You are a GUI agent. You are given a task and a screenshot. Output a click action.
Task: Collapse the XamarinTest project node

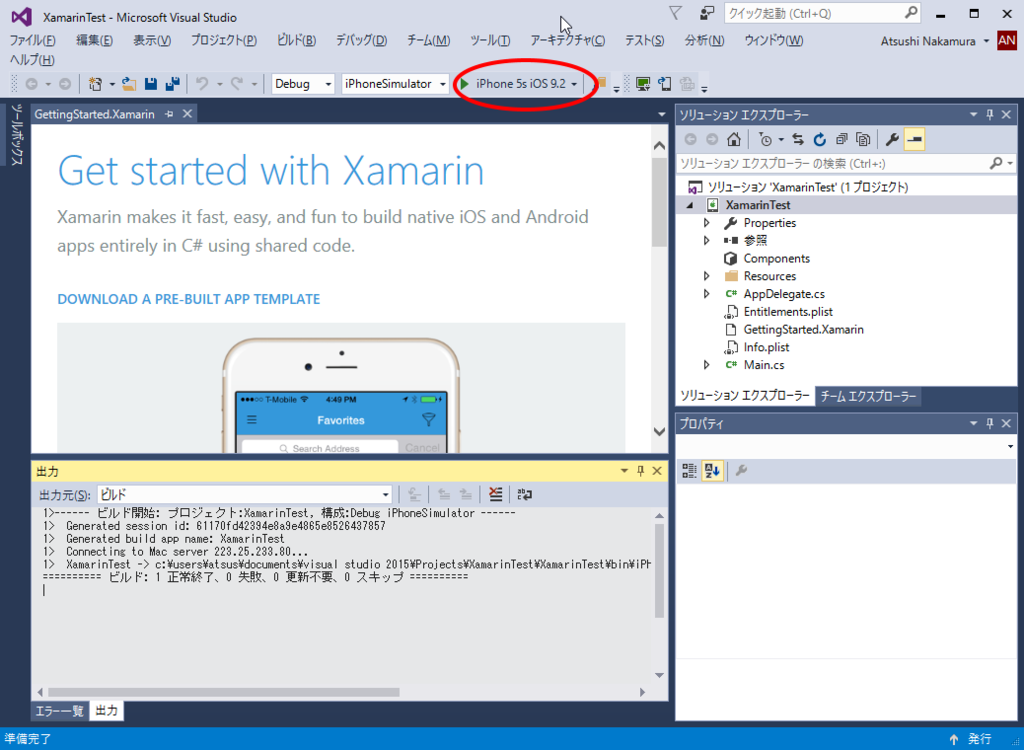click(690, 205)
